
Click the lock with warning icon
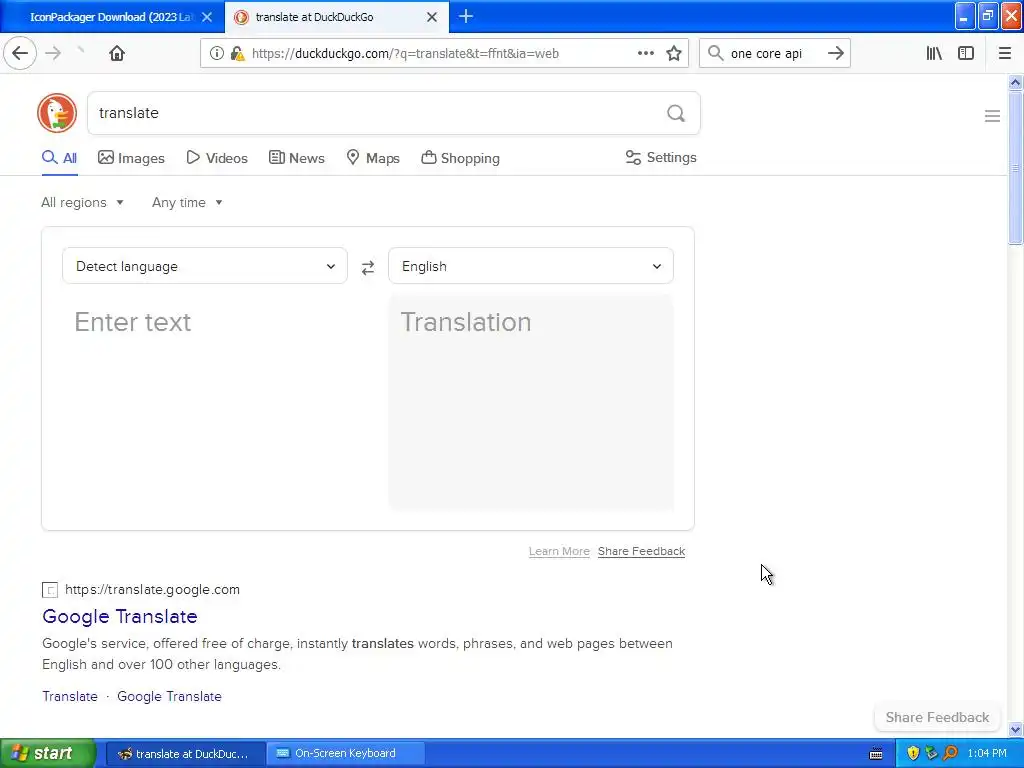237,54
